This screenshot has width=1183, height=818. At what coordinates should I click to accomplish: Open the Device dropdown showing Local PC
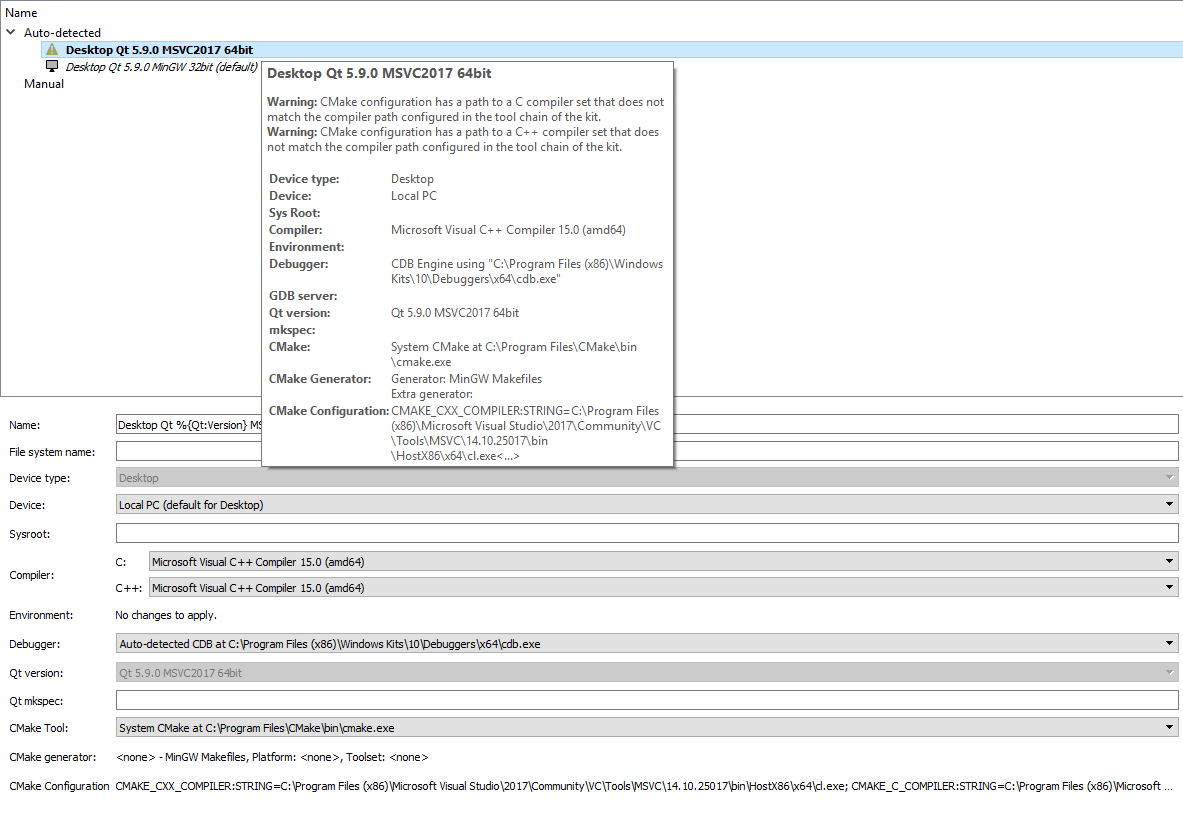pos(647,505)
